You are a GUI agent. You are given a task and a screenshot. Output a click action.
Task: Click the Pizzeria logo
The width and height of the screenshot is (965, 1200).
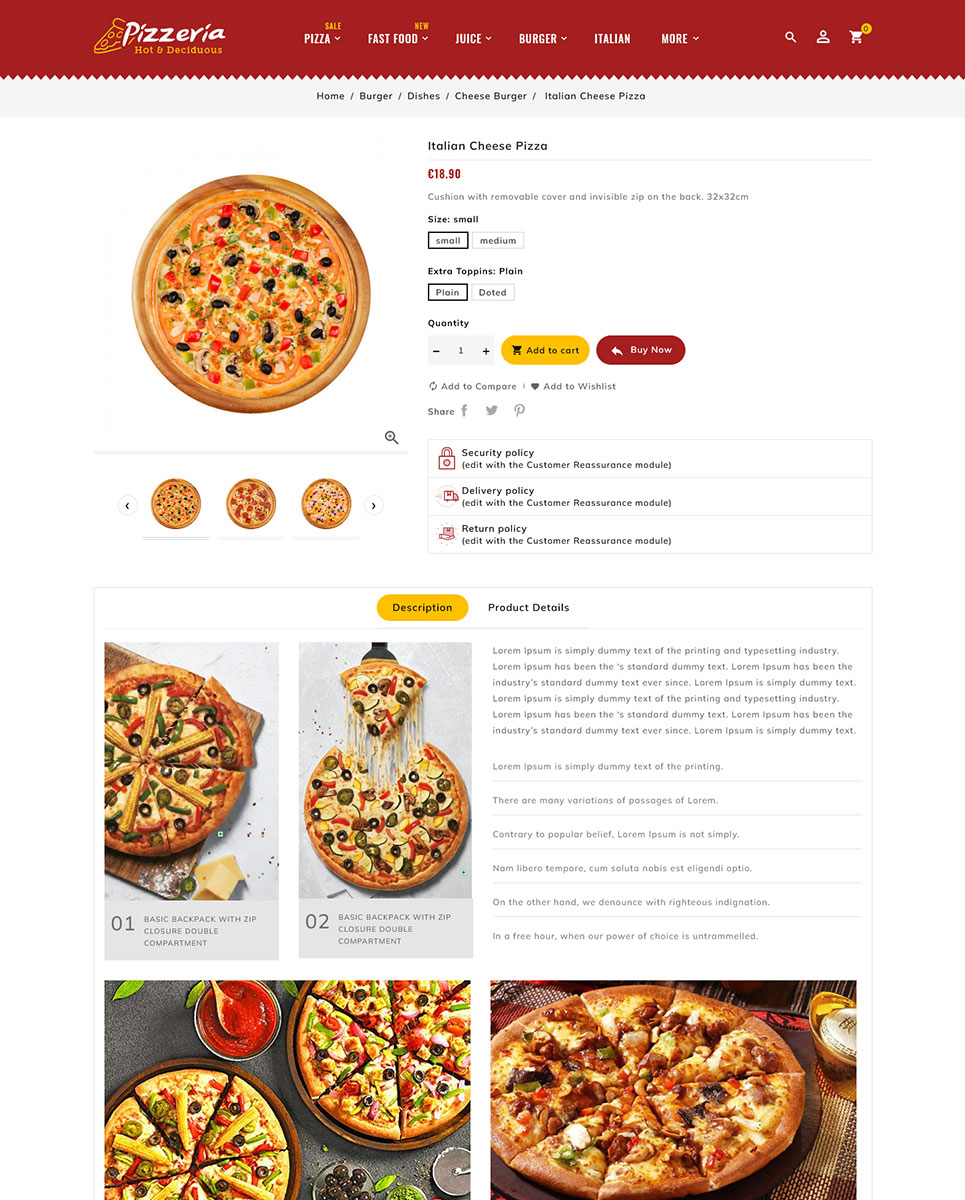click(x=159, y=37)
